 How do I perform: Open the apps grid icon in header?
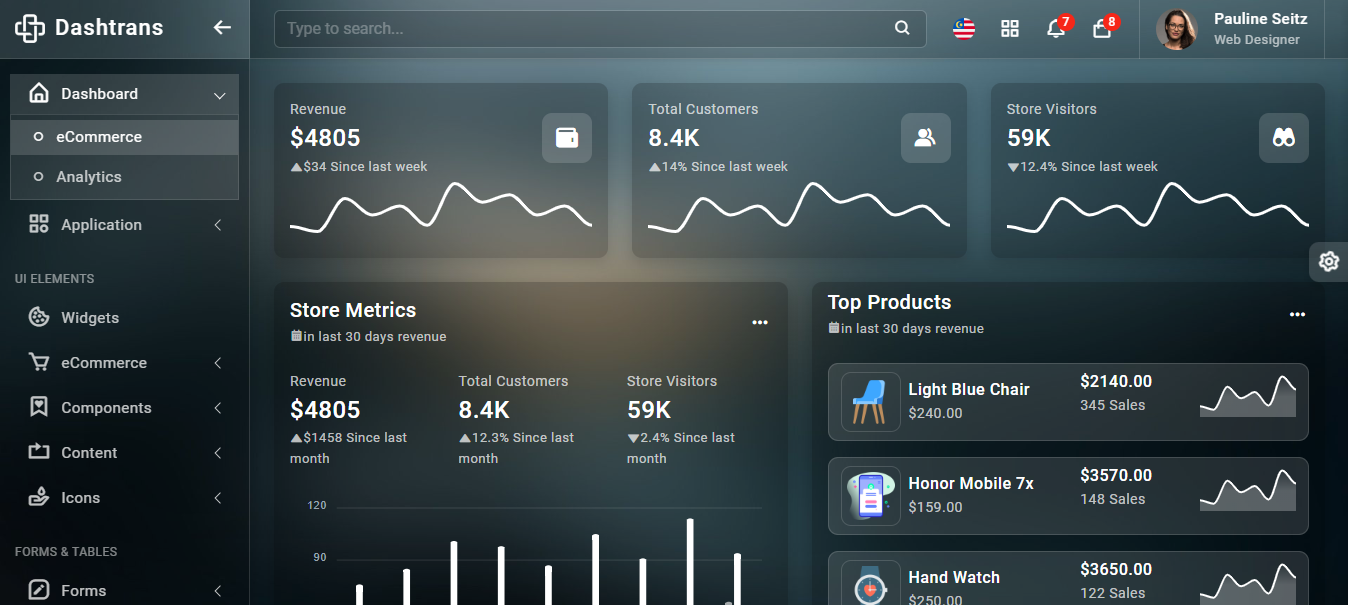[1010, 29]
